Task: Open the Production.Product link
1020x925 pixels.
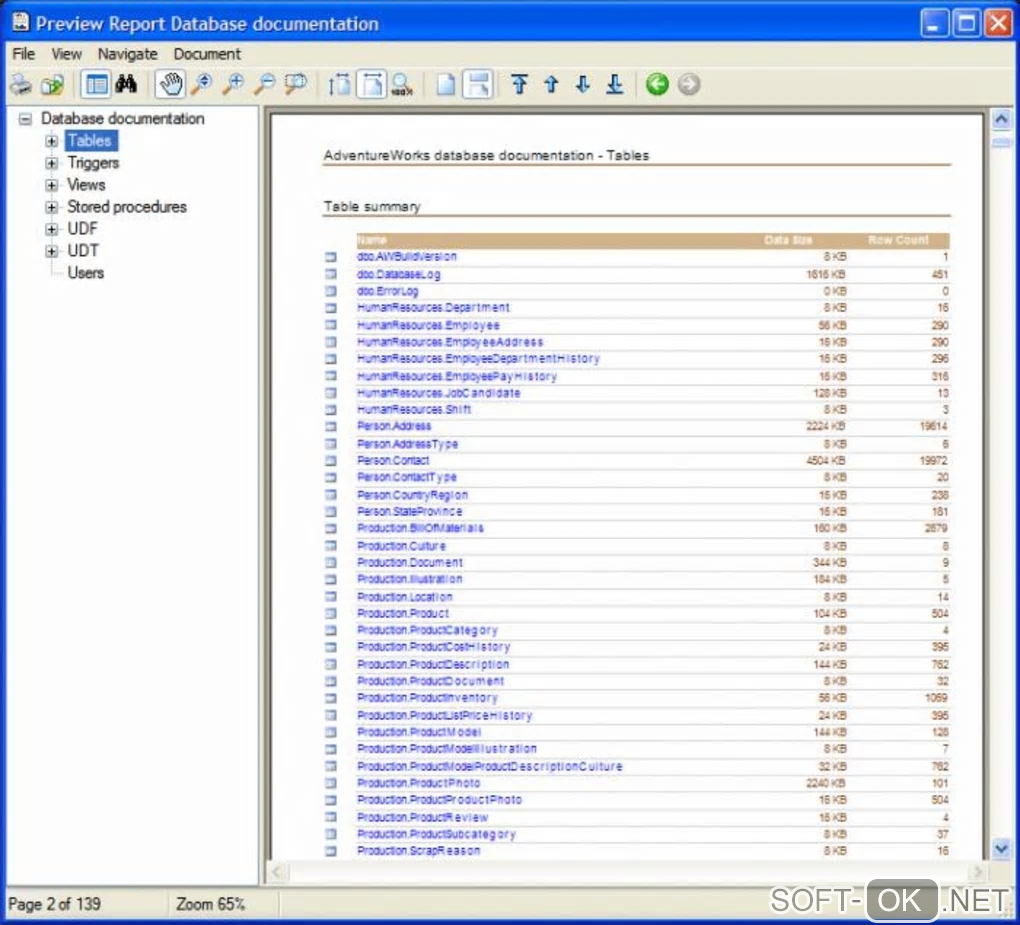Action: tap(403, 613)
